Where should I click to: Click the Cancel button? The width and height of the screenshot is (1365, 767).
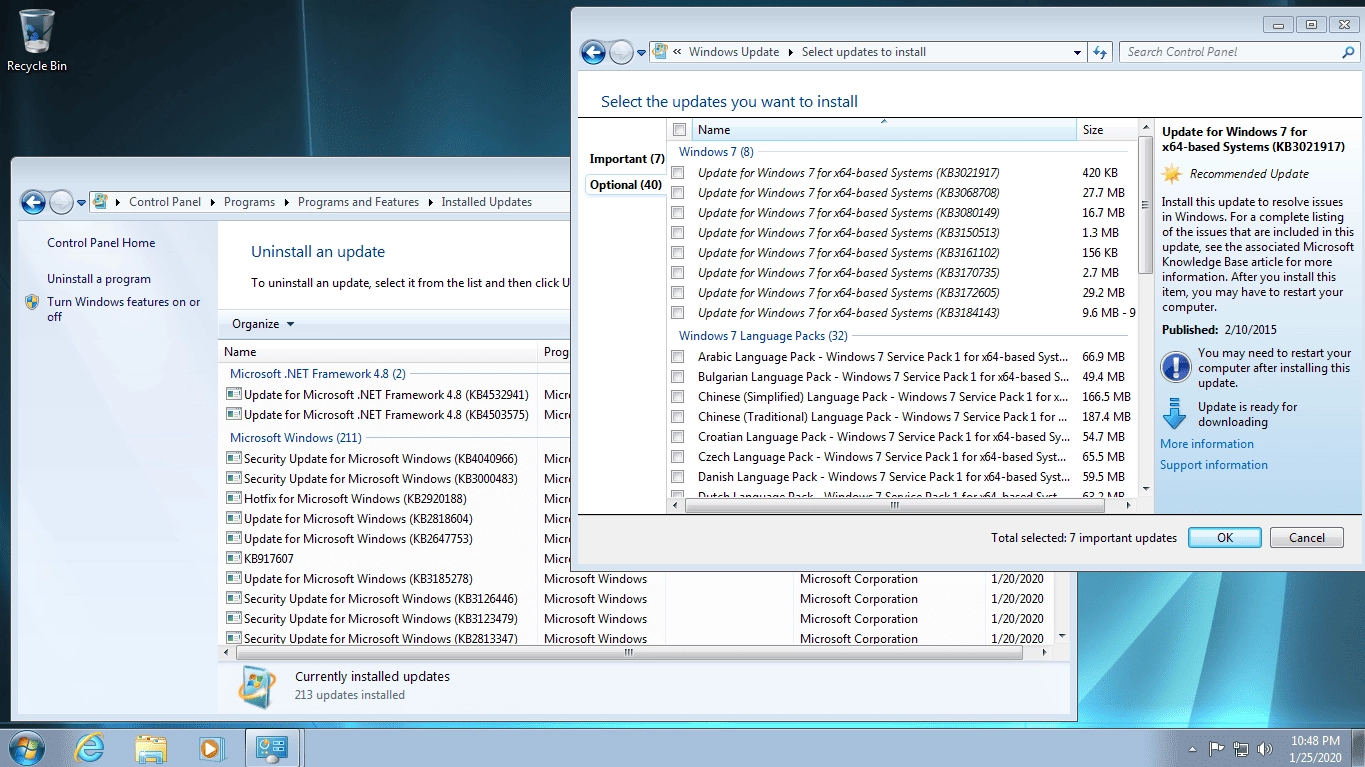coord(1306,538)
